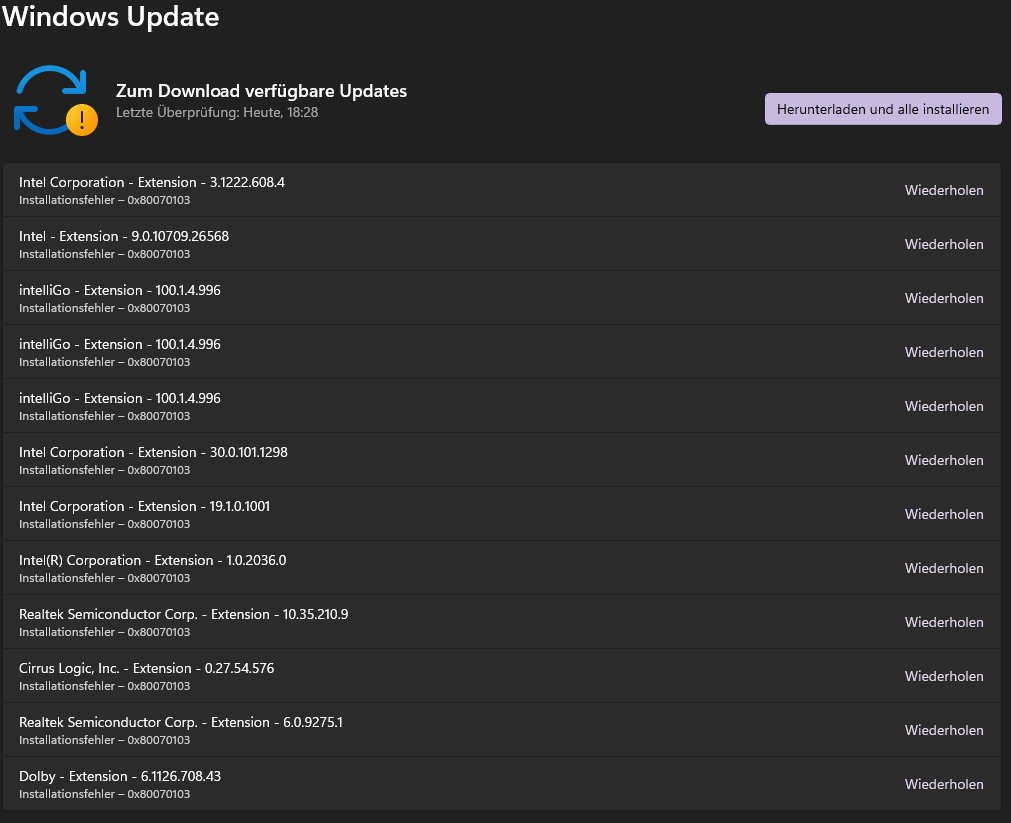Click Installationsfehler text under Intel Corporation 19.1.0.1001
Image resolution: width=1011 pixels, height=823 pixels.
[104, 524]
